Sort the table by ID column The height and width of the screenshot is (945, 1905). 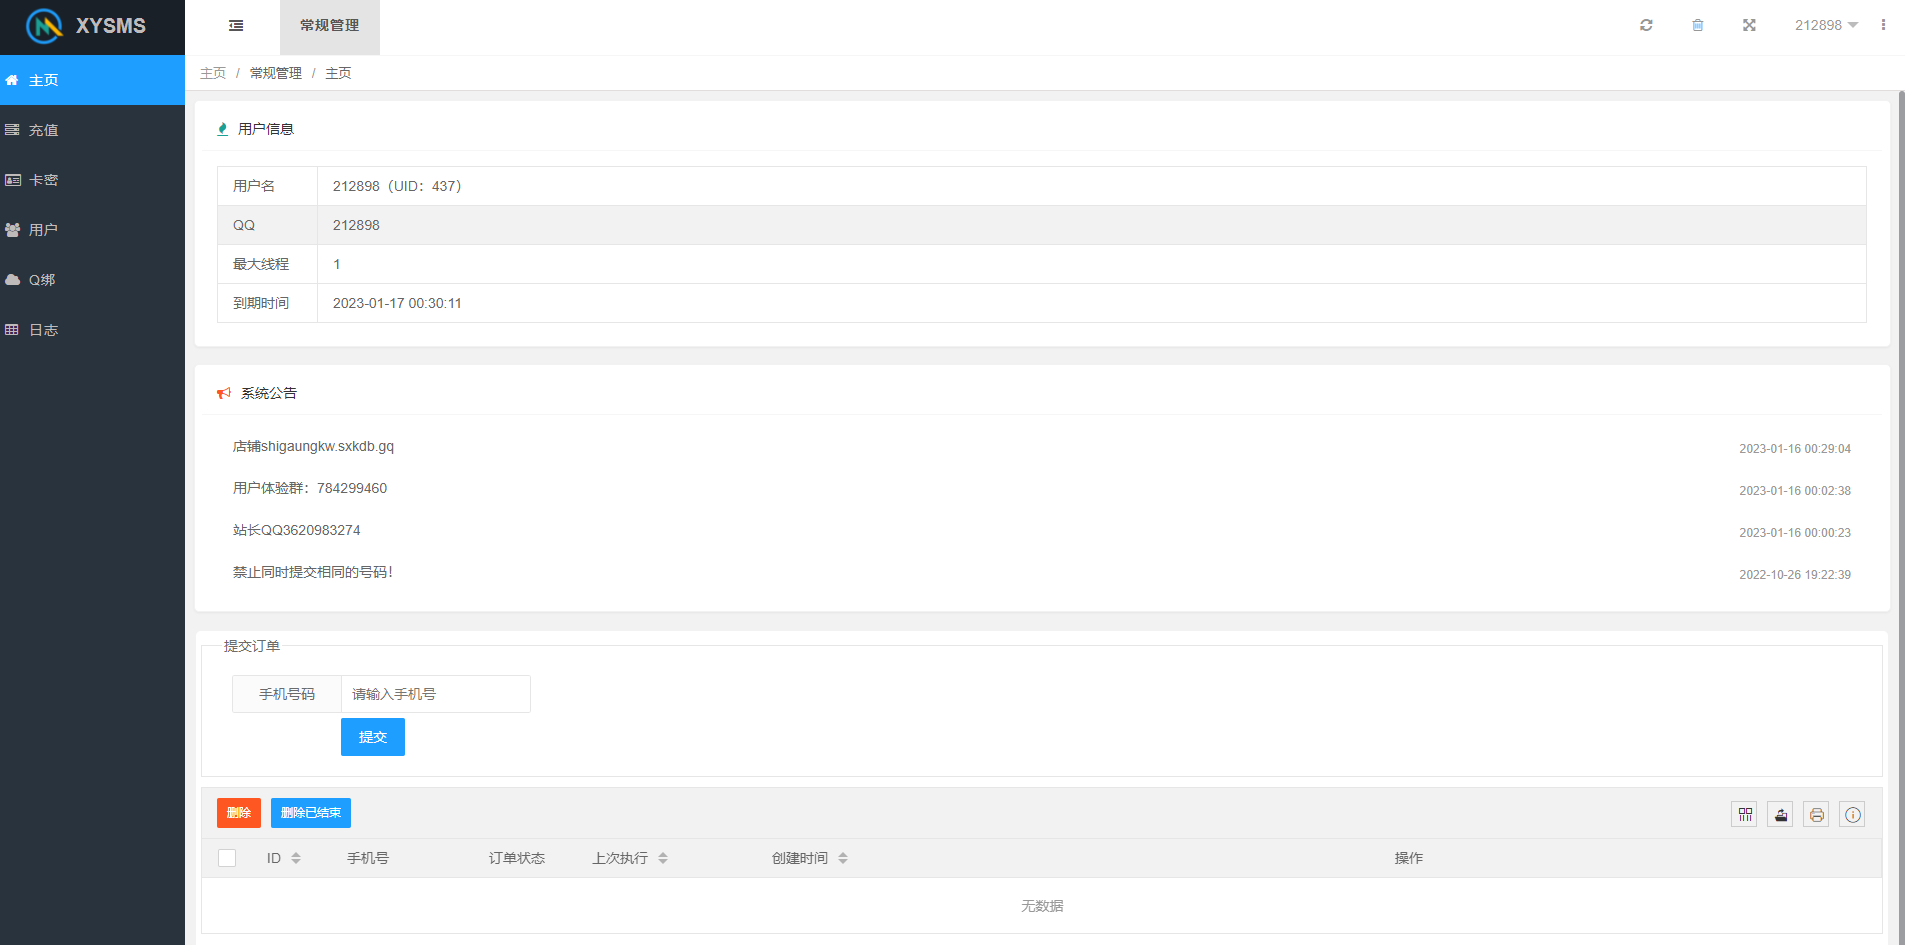[x=296, y=858]
